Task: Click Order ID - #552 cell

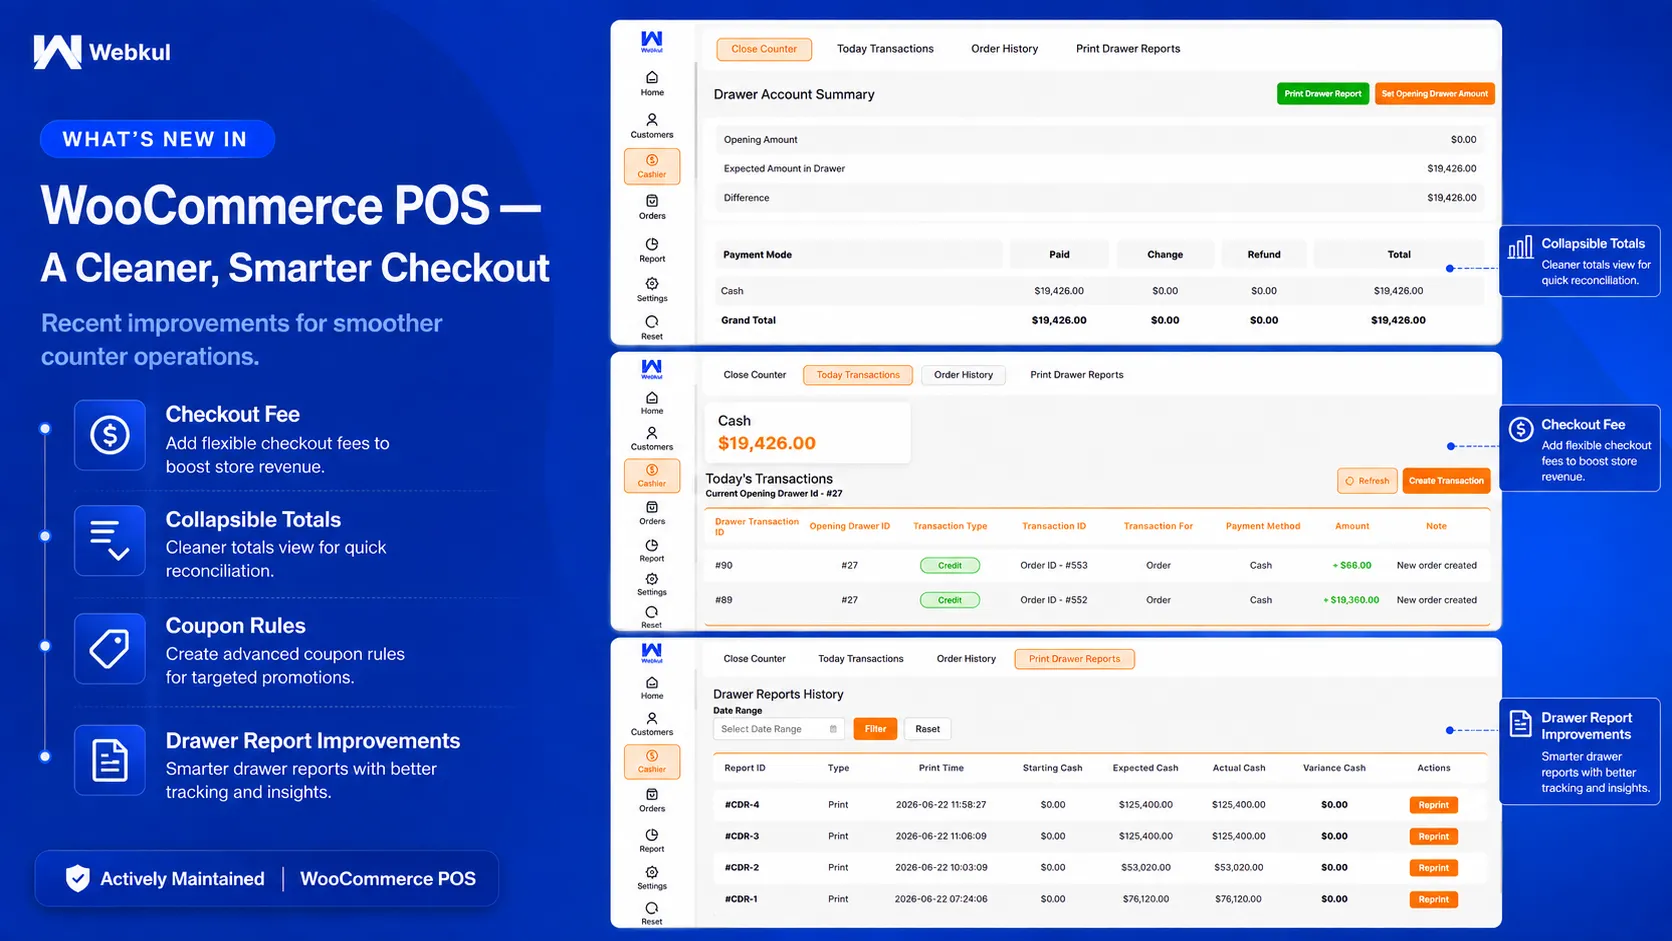Action: [x=1054, y=600]
